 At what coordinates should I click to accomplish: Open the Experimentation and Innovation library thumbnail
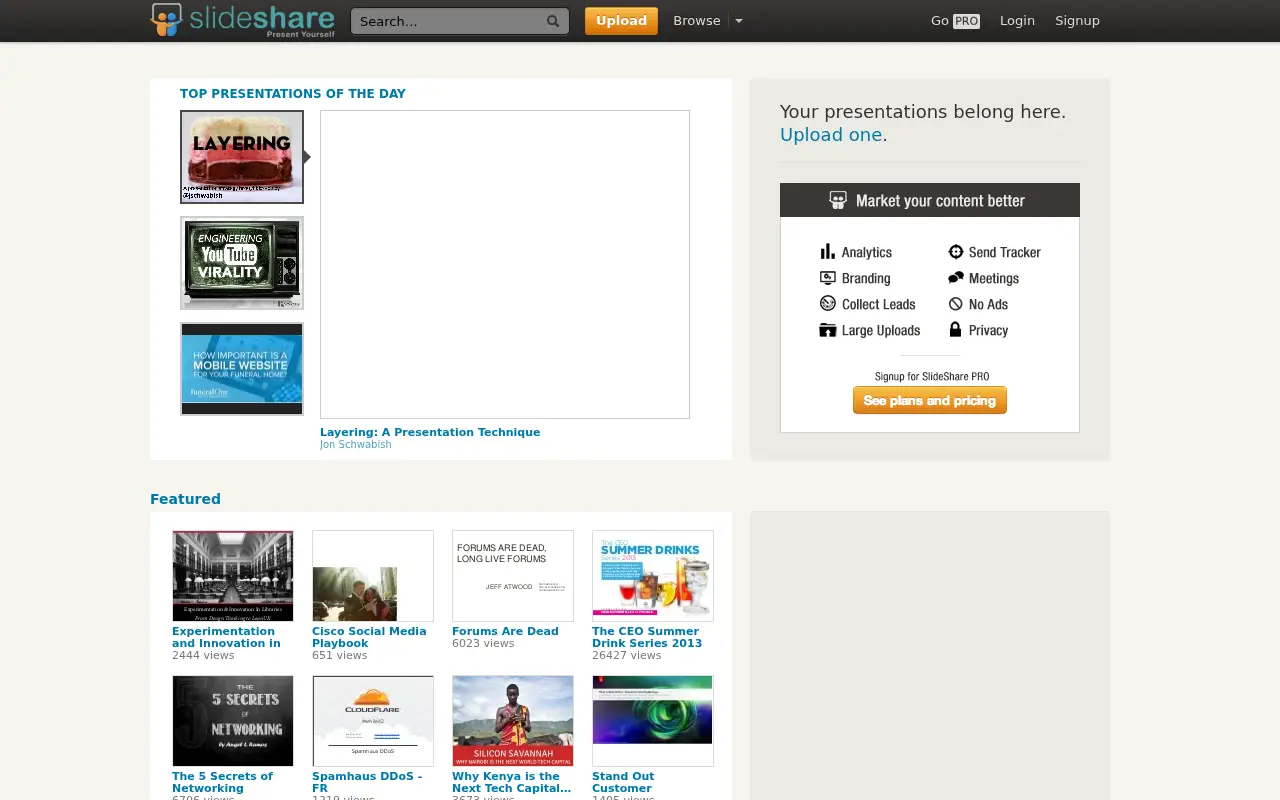click(x=233, y=576)
